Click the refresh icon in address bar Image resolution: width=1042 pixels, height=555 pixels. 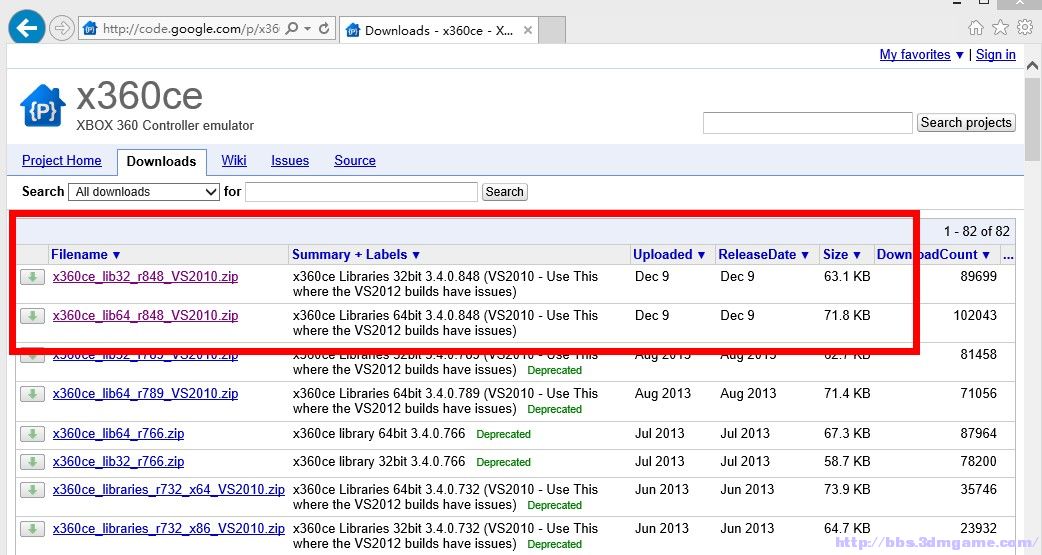(x=324, y=29)
